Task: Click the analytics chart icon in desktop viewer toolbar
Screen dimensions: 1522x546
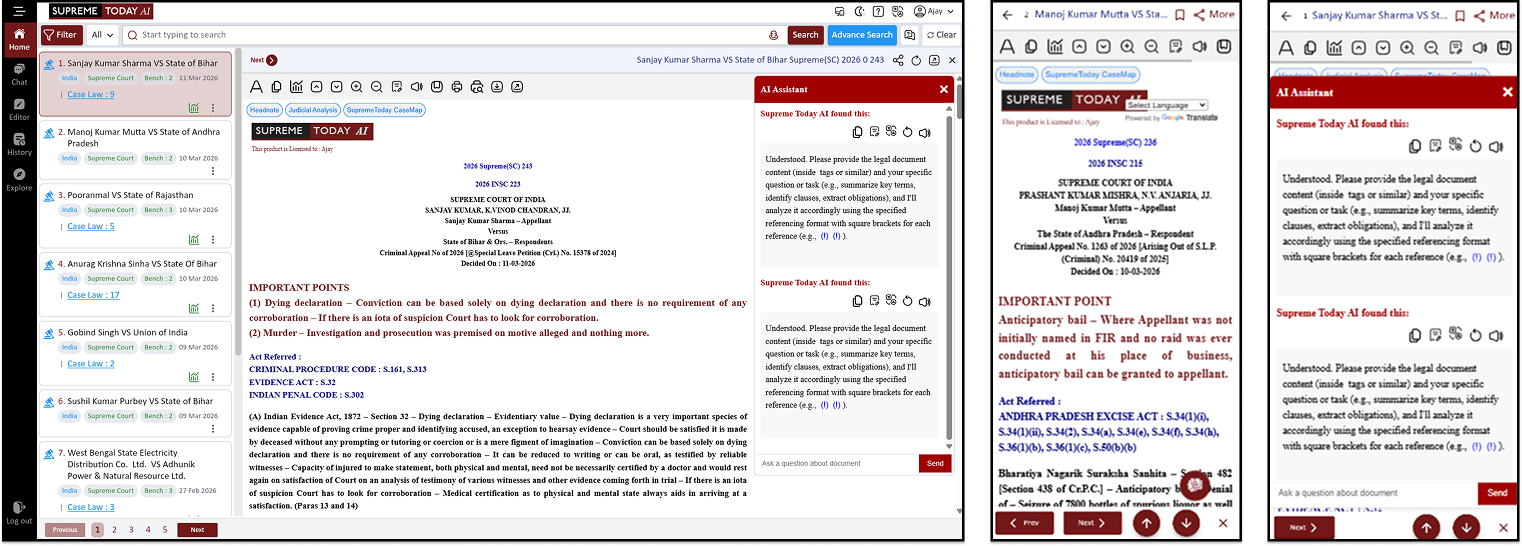Action: [x=297, y=87]
